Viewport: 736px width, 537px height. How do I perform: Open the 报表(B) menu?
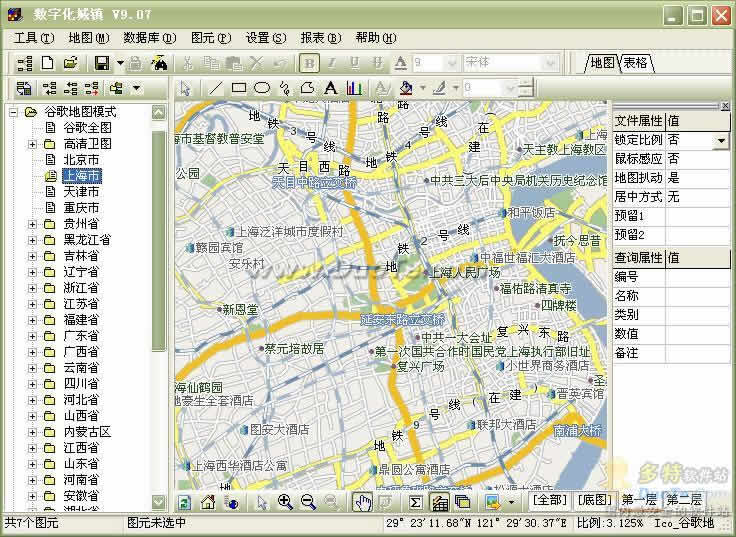pyautogui.click(x=321, y=38)
